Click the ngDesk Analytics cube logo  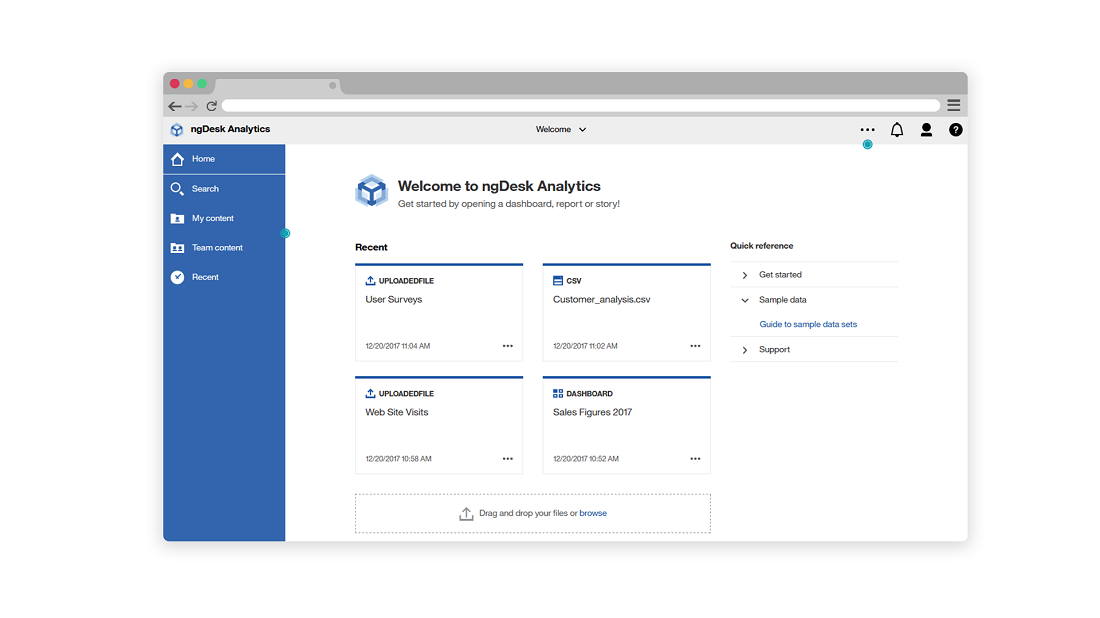point(177,130)
